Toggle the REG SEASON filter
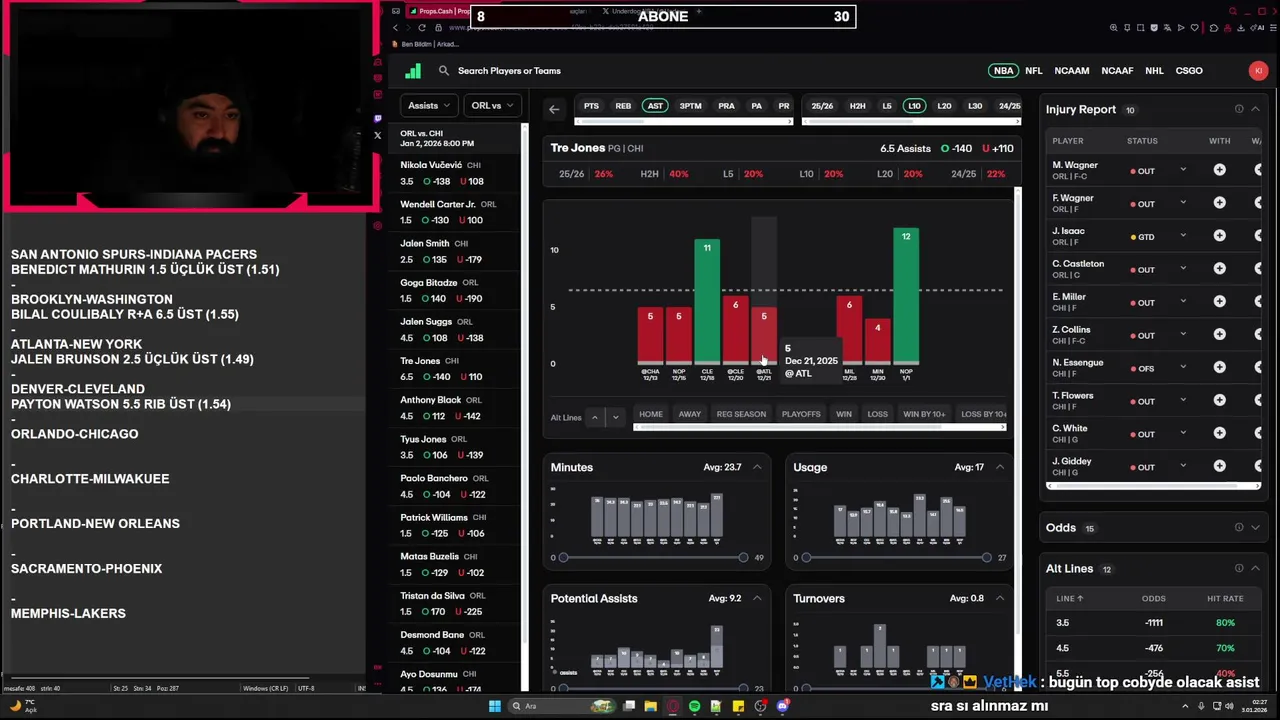Image resolution: width=1280 pixels, height=720 pixels. click(741, 414)
